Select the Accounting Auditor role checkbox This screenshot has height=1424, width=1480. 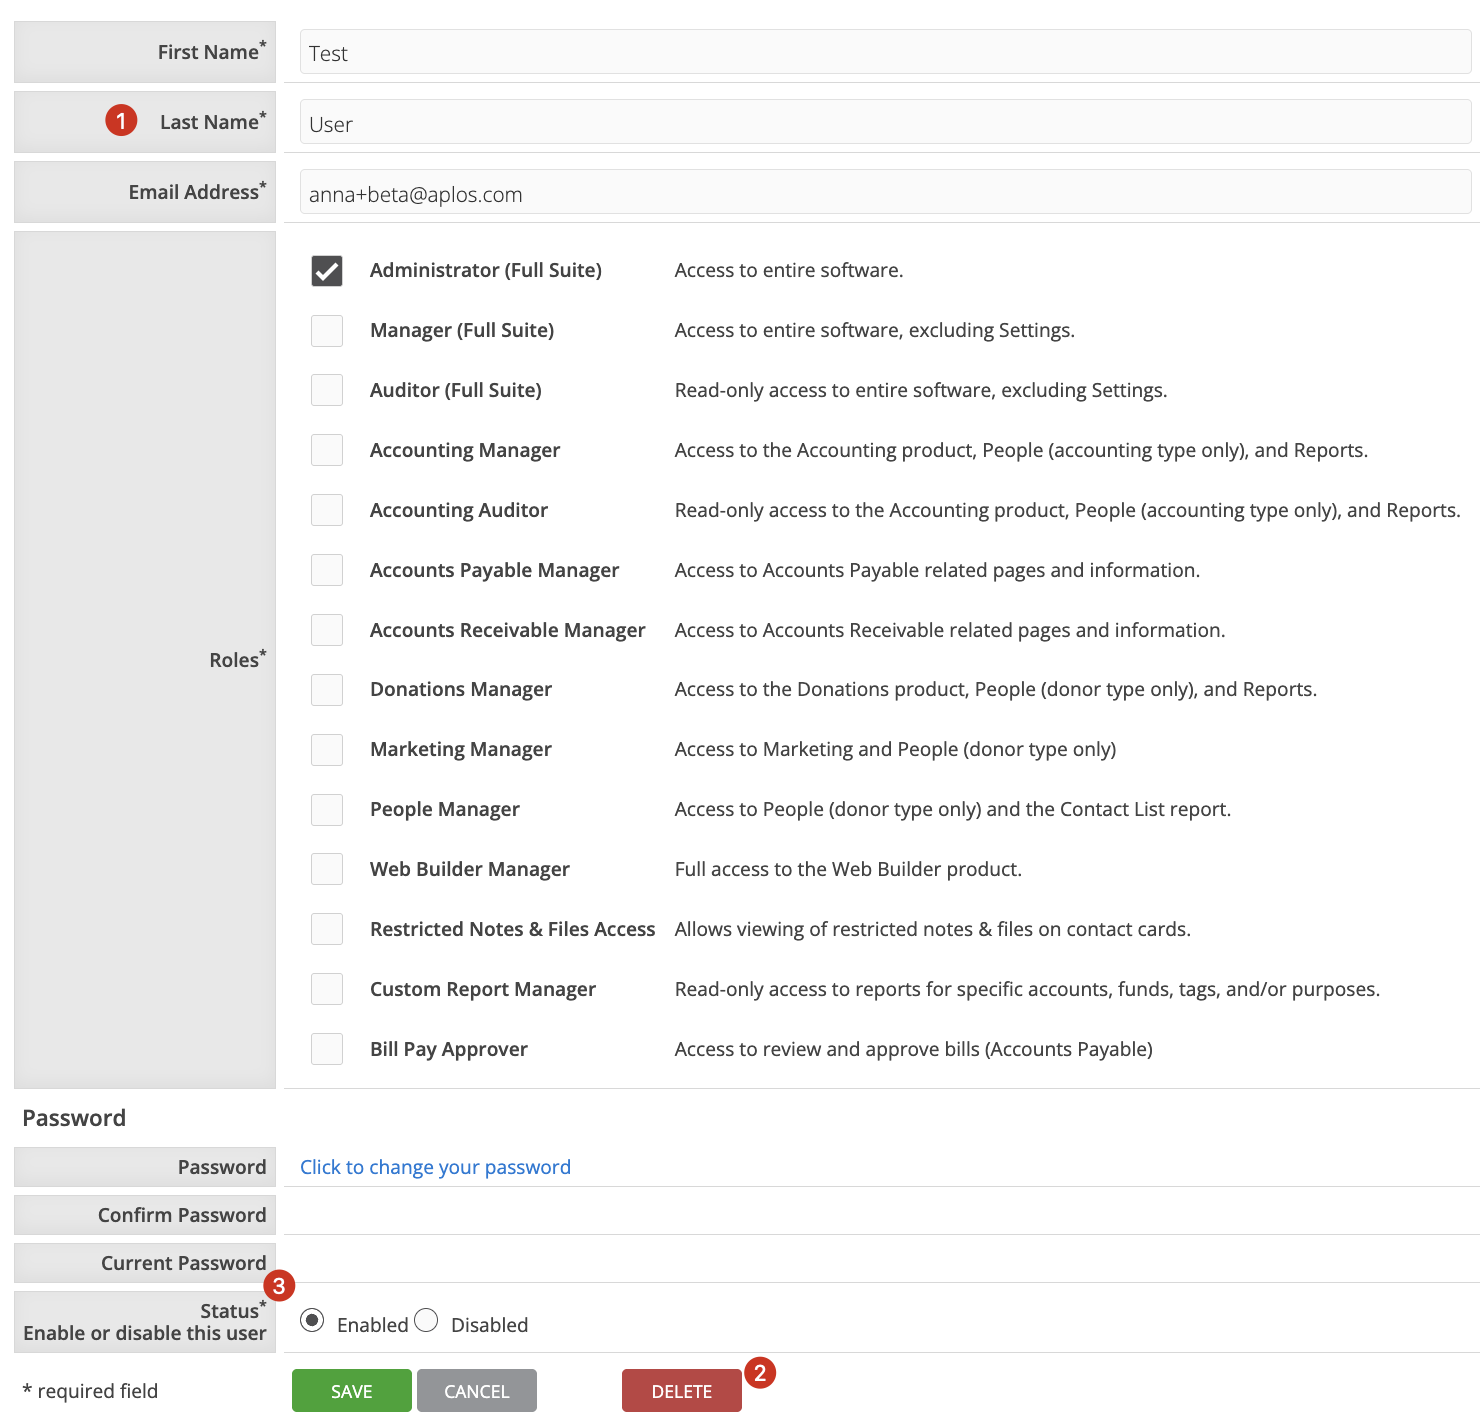coord(327,510)
